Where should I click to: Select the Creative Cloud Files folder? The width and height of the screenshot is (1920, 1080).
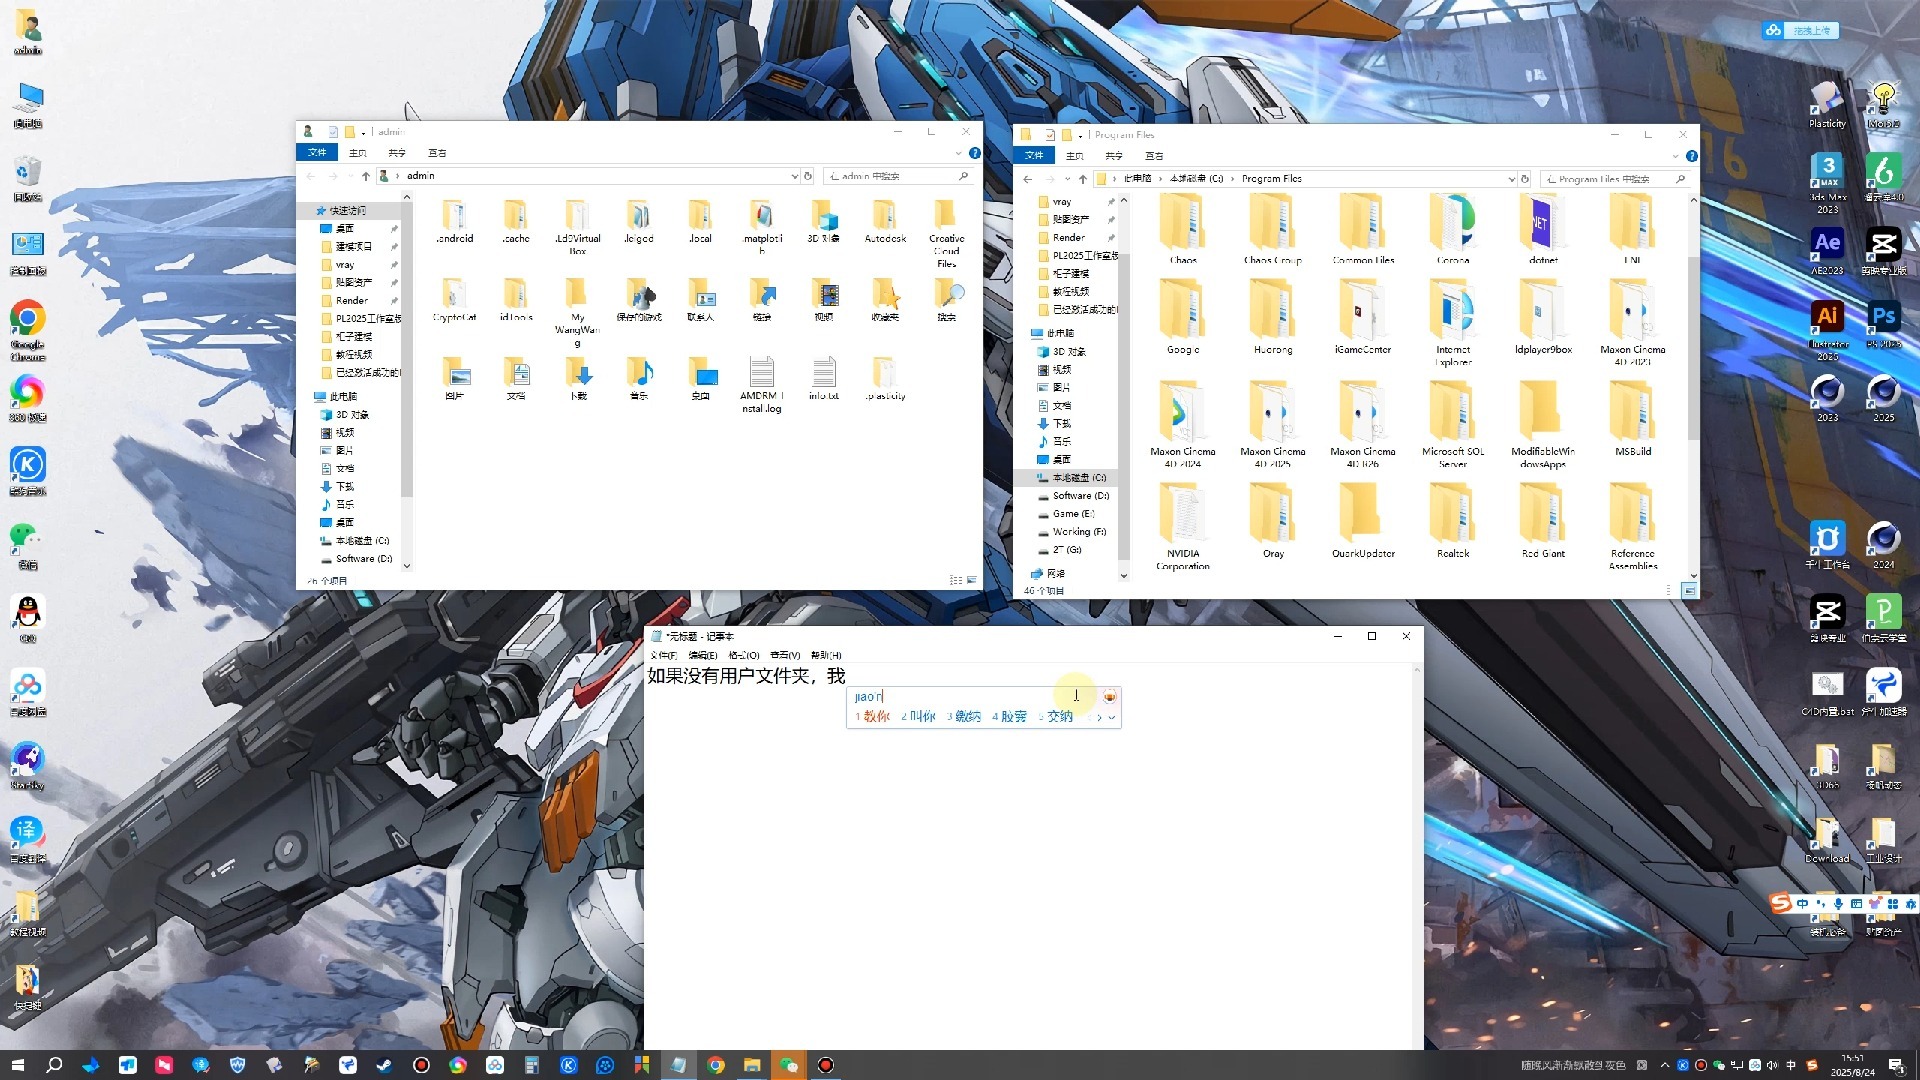(x=946, y=233)
